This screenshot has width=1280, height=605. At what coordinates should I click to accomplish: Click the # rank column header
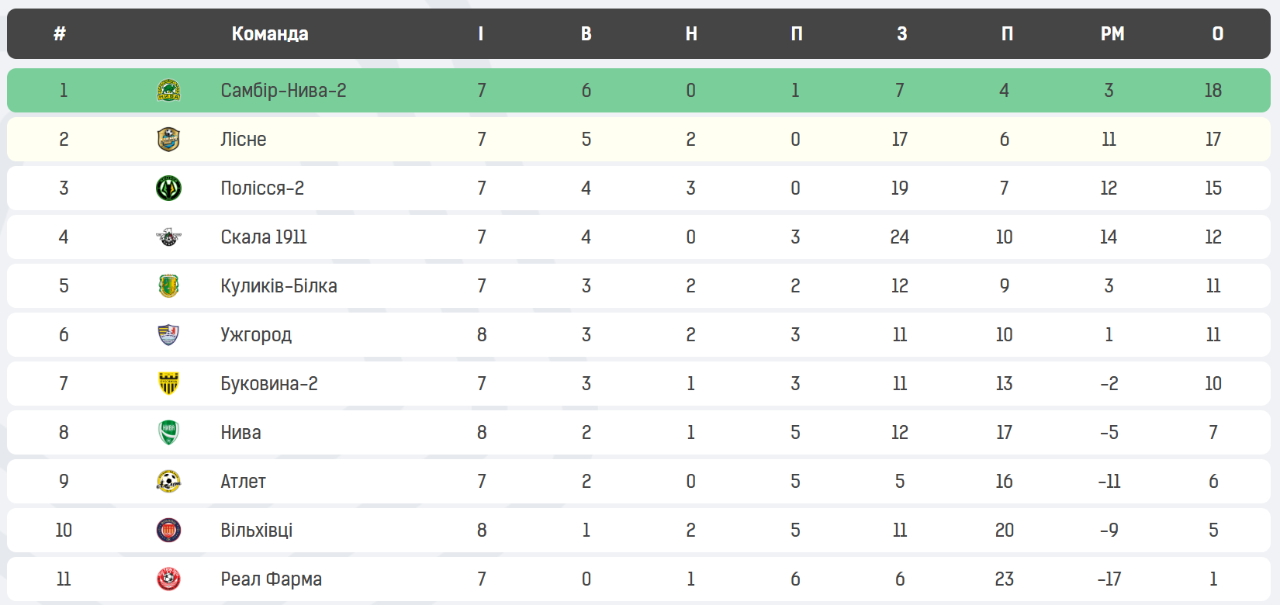pyautogui.click(x=60, y=34)
